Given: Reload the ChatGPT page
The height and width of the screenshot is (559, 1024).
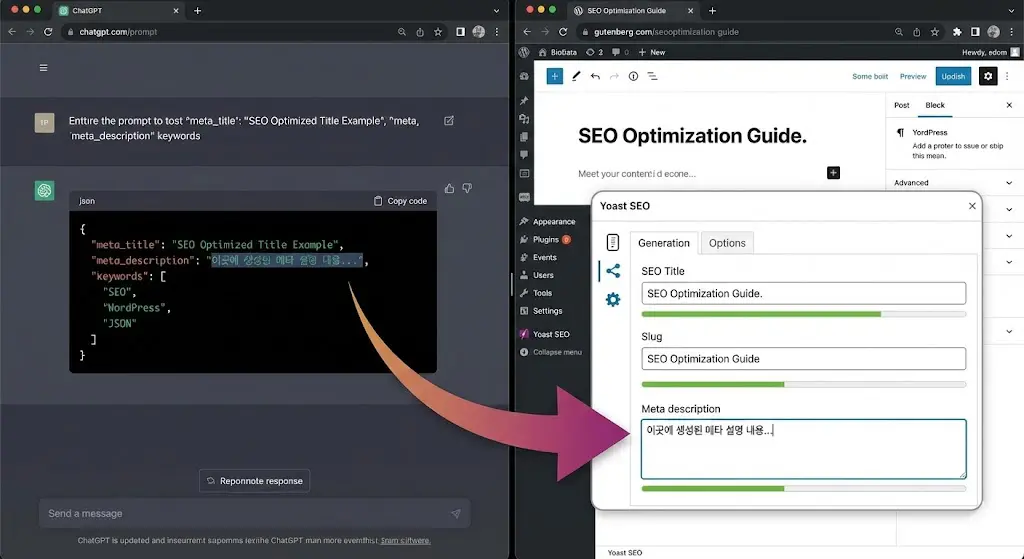Looking at the screenshot, I should pyautogui.click(x=48, y=32).
